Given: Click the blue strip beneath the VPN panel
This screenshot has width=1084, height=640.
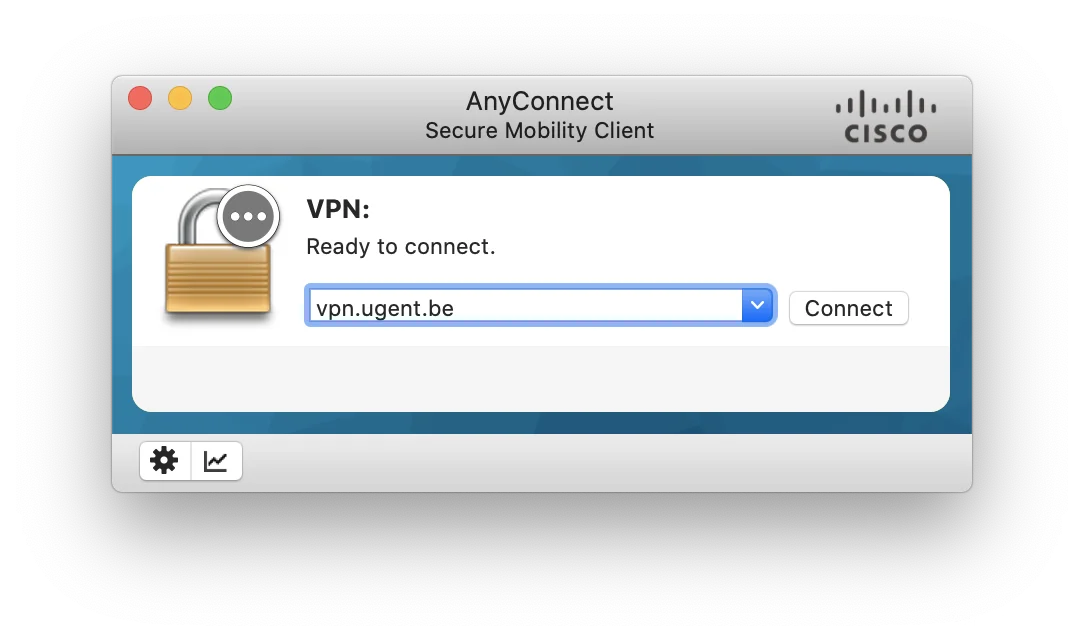Looking at the screenshot, I should click(x=541, y=422).
